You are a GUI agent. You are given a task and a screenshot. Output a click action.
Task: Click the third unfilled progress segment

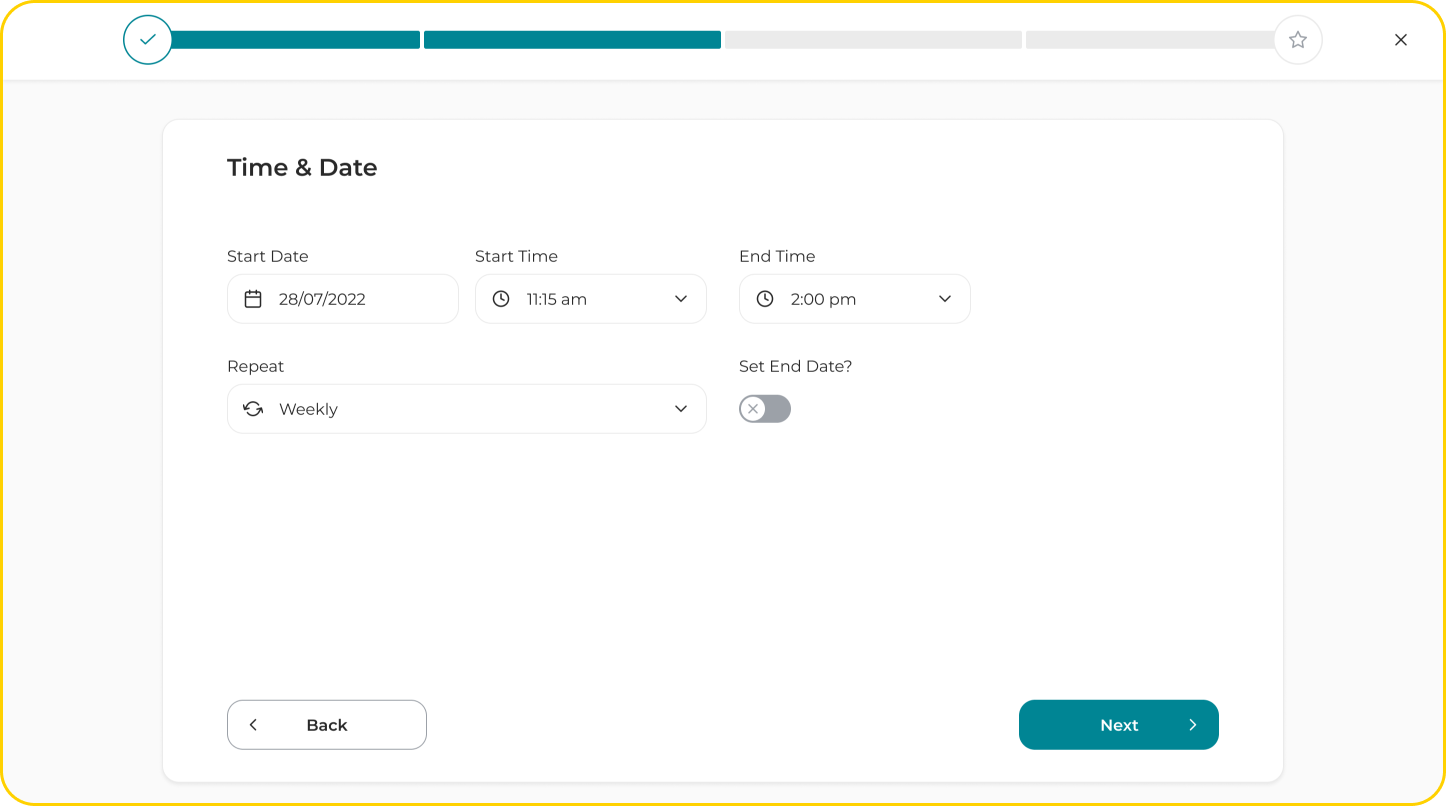coord(873,40)
